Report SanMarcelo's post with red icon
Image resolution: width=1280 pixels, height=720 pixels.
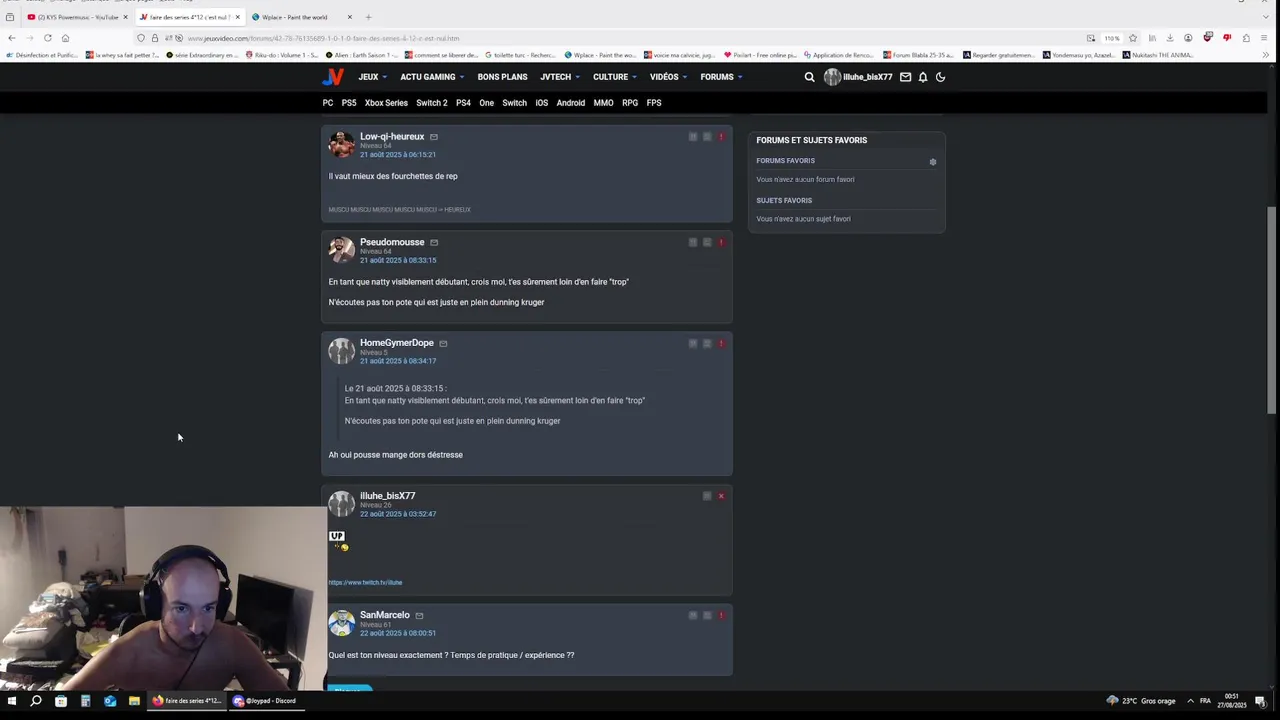(721, 616)
